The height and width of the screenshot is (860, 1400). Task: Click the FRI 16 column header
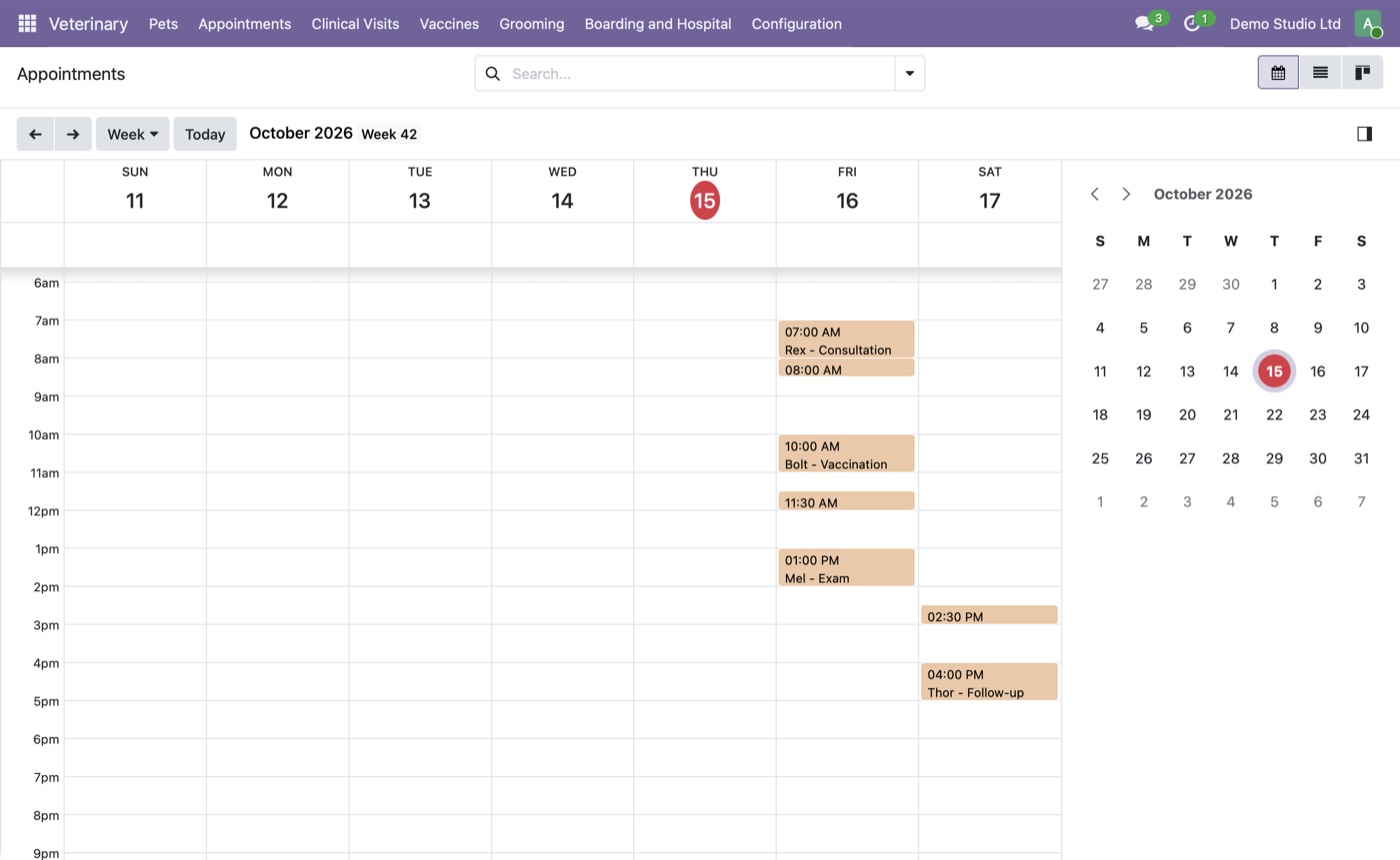click(x=847, y=191)
